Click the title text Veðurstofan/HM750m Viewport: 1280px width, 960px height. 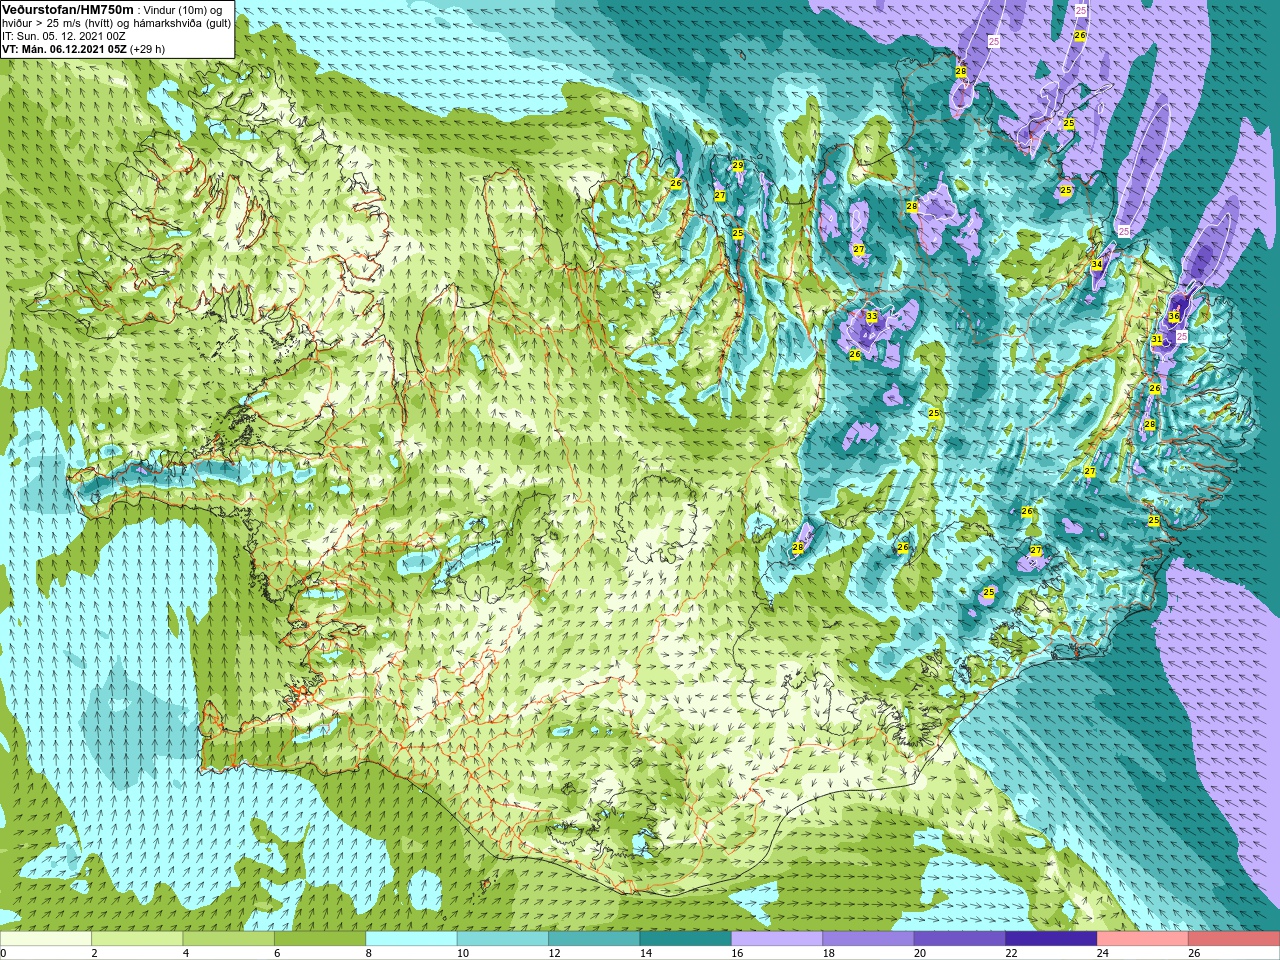point(68,9)
